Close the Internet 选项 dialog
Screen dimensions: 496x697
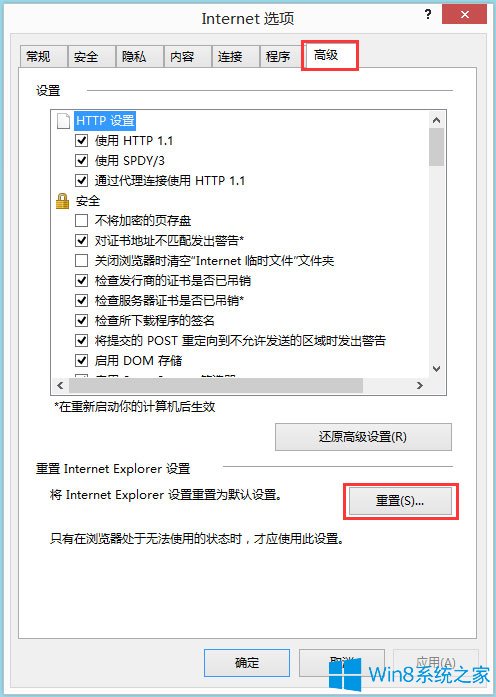click(x=465, y=15)
